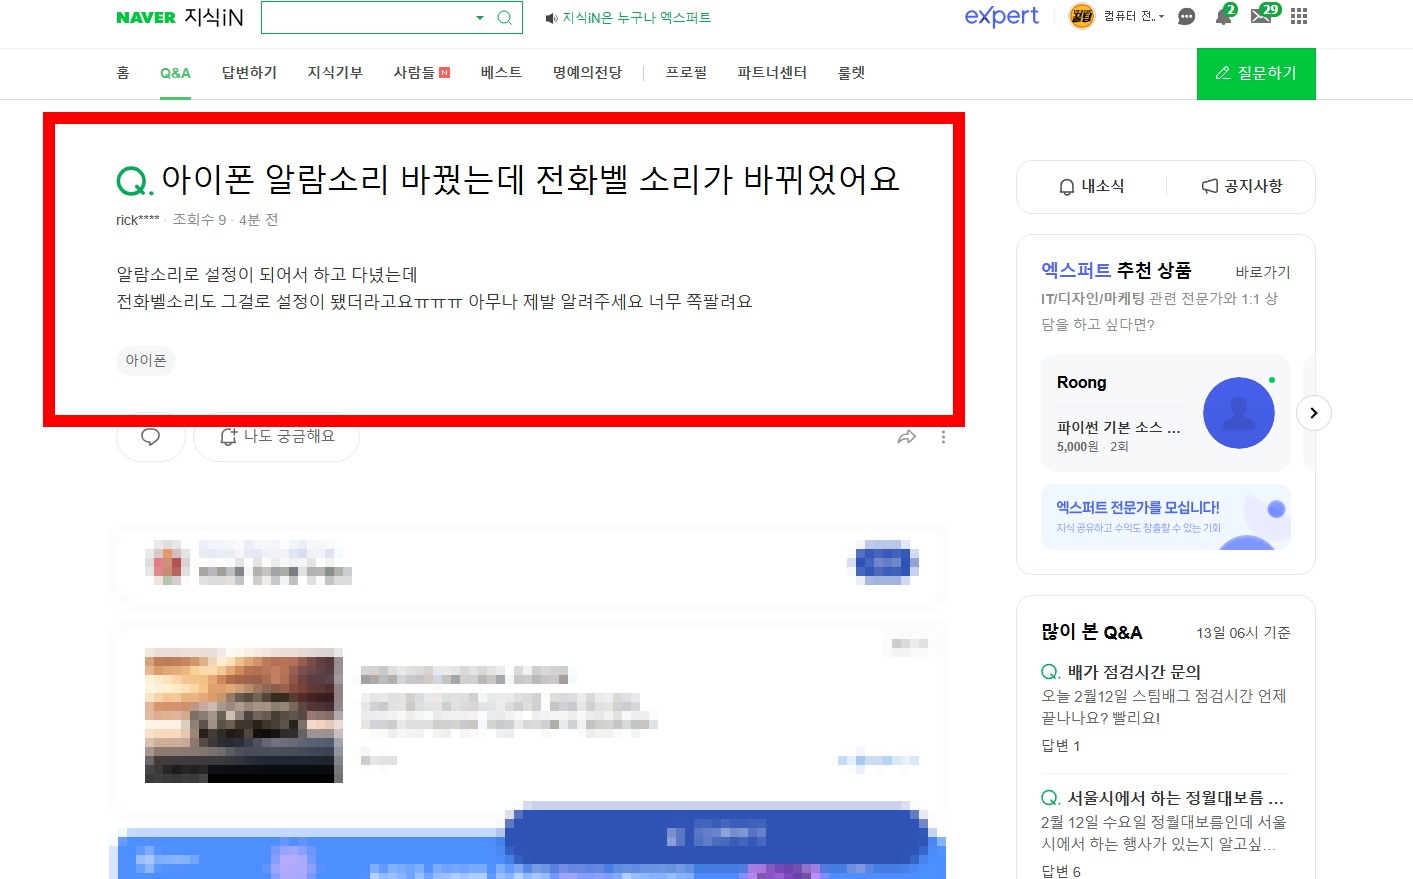Click the 바로가기 link for 엑스퍼트 추천 상품

point(1263,272)
